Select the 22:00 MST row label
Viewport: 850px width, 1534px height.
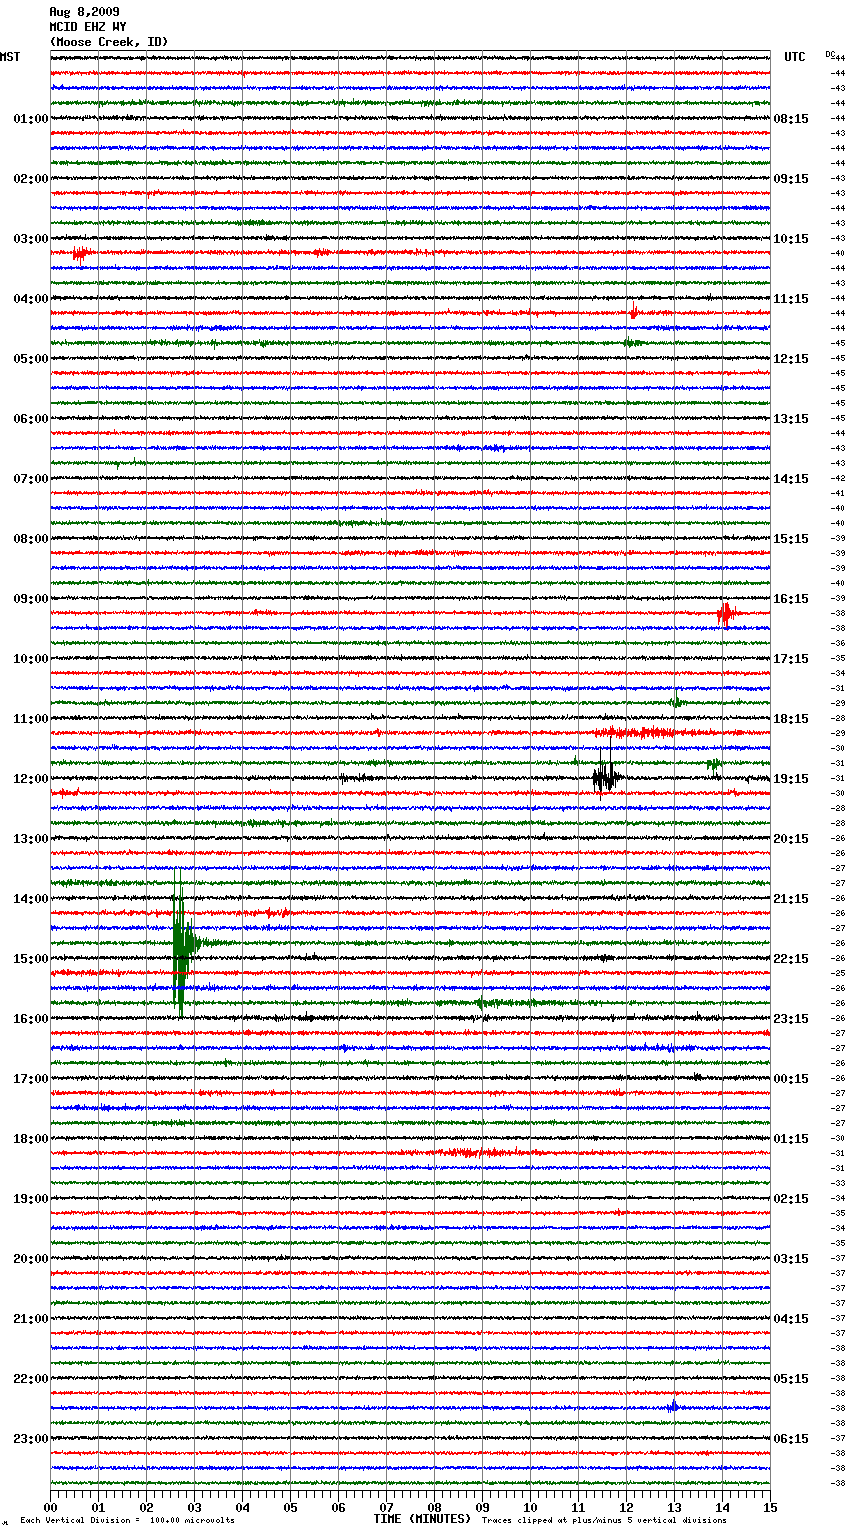click(x=31, y=1379)
